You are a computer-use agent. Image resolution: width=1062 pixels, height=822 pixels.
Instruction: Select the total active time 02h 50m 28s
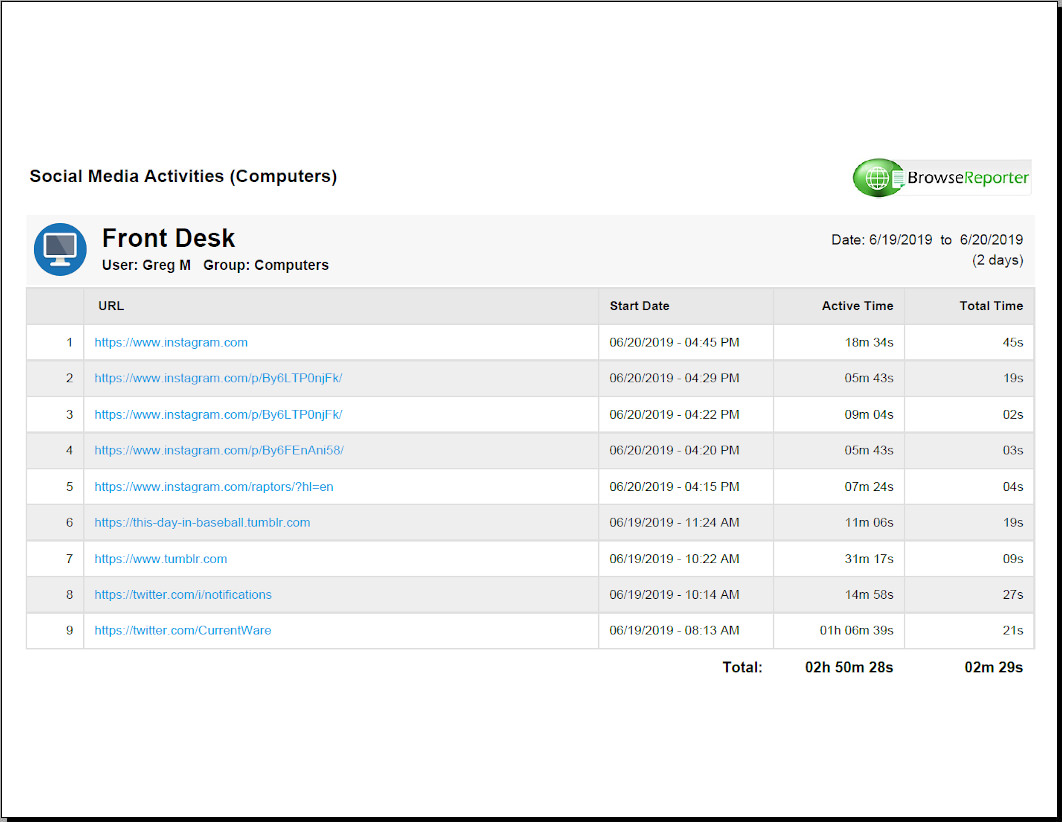coord(848,667)
